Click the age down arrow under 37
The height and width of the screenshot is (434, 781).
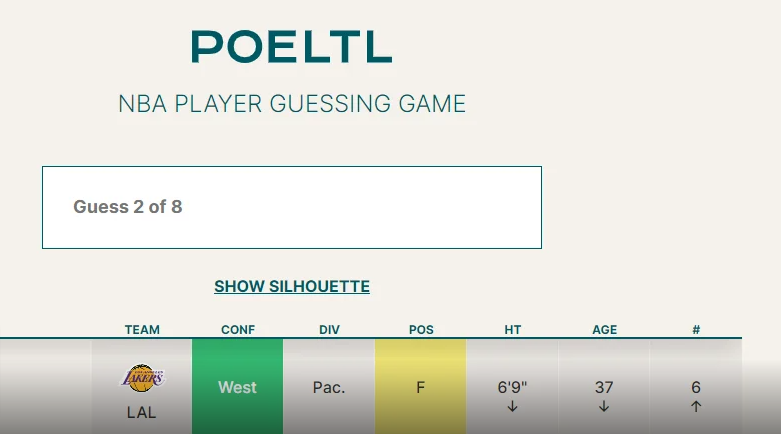click(604, 407)
